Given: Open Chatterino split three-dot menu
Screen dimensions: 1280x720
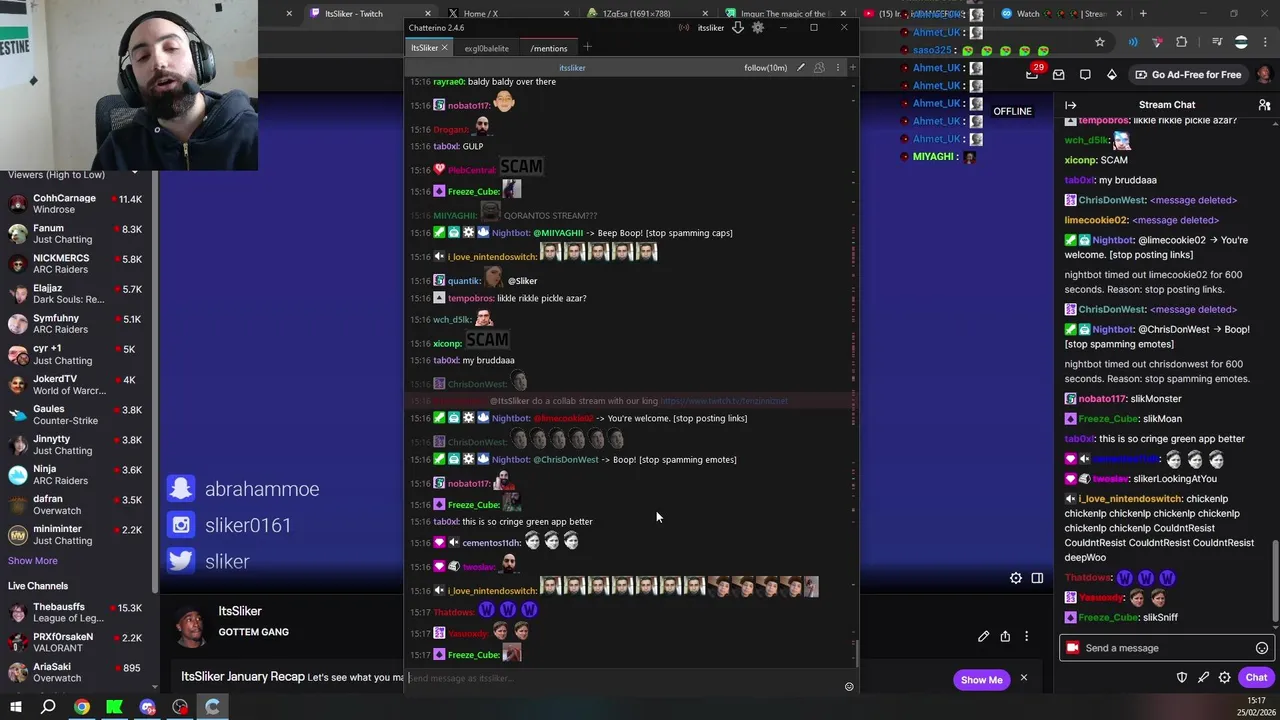Looking at the screenshot, I should pos(837,68).
